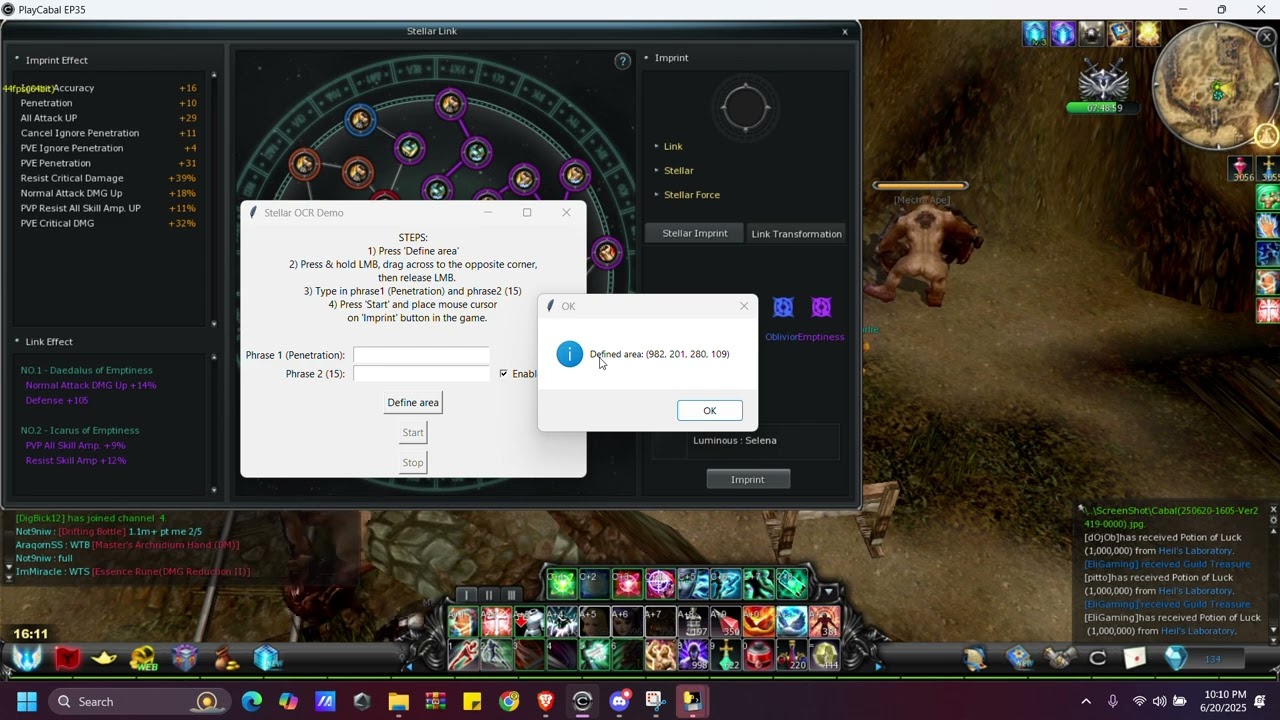Screen dimensions: 1280x720
Task: Open Google Chrome from the taskbar
Action: tap(509, 702)
